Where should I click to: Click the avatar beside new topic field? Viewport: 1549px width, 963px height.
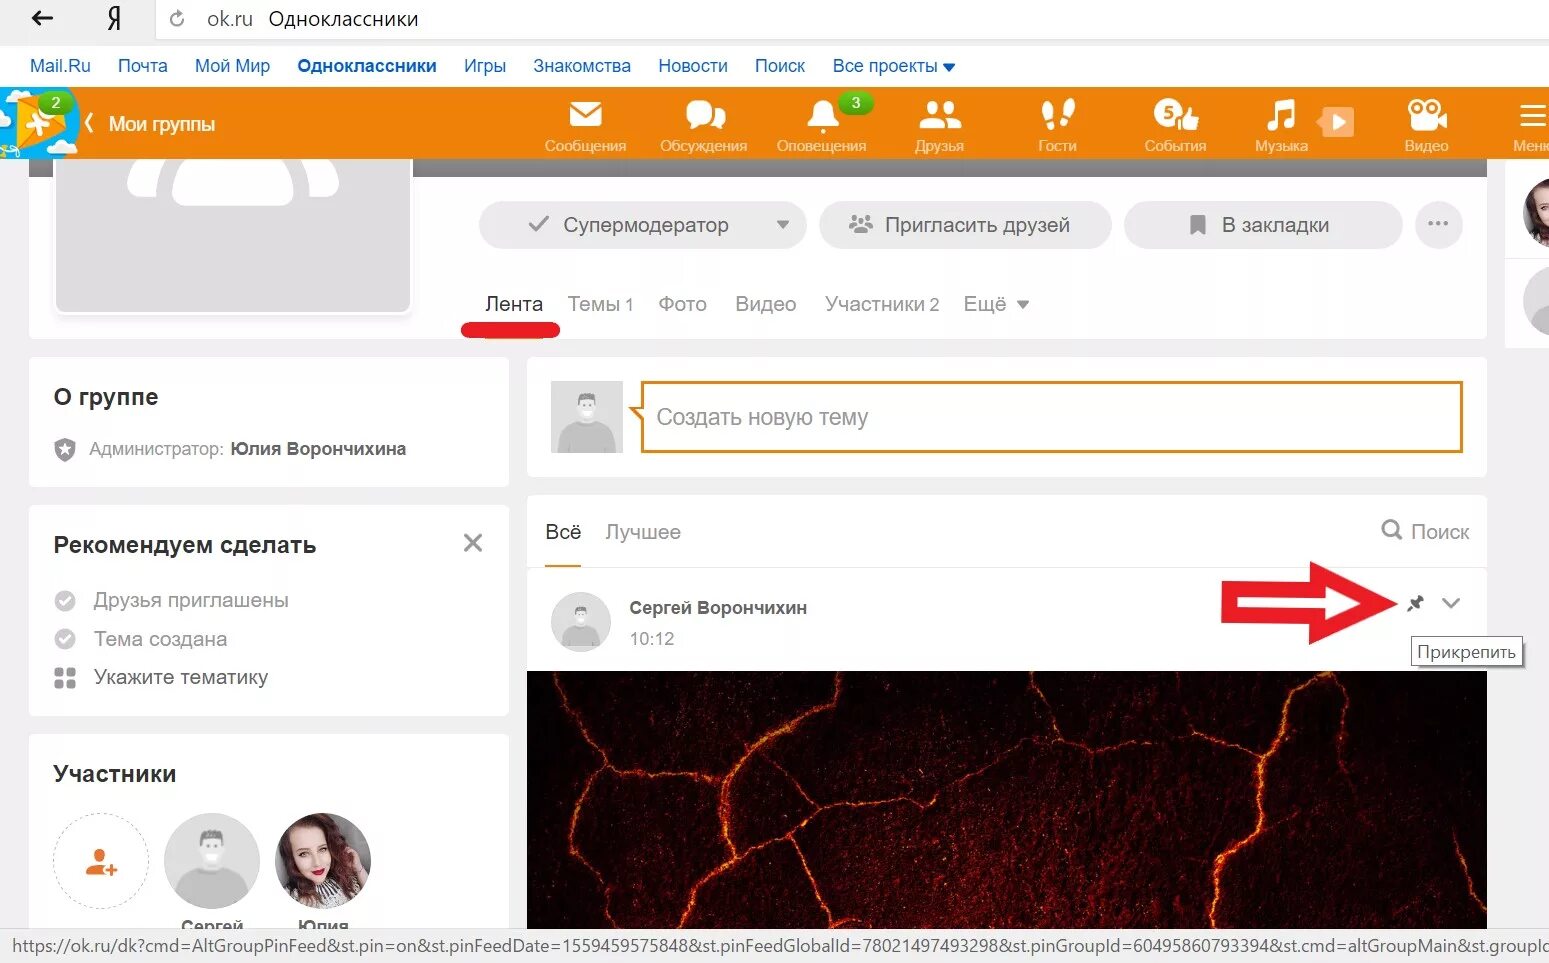(x=587, y=417)
